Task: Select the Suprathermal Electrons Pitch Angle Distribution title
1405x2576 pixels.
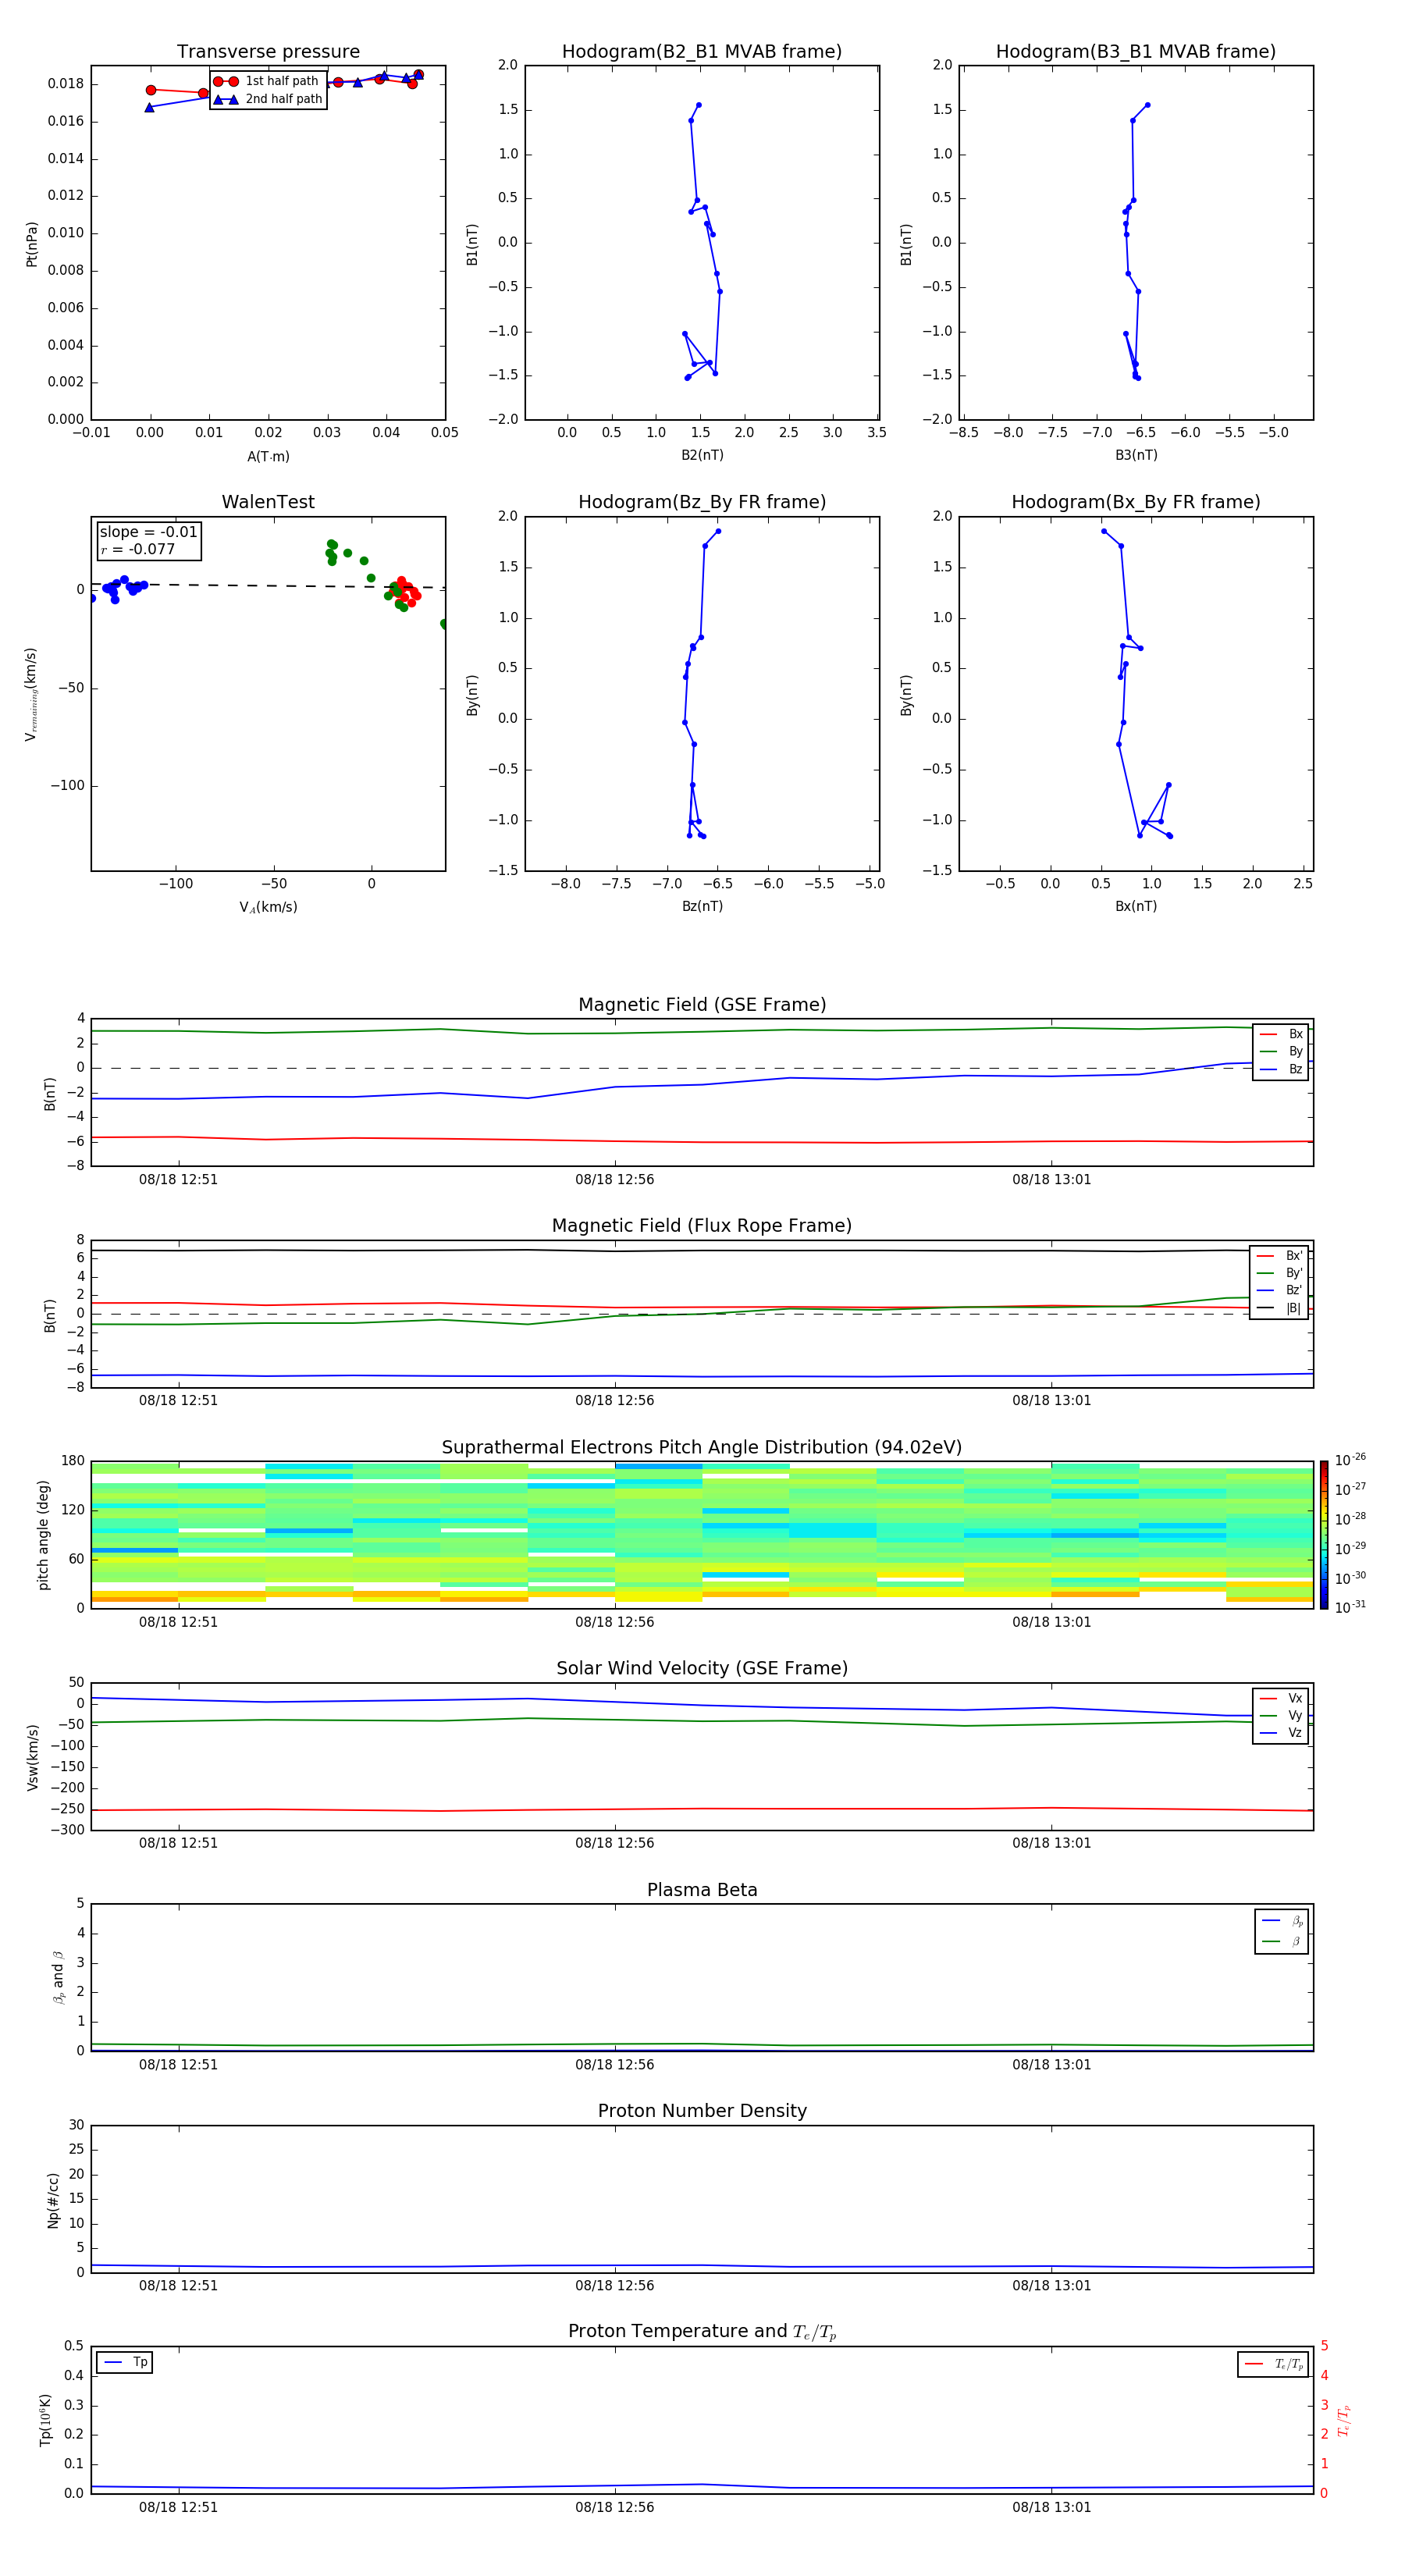Action: point(702,1447)
